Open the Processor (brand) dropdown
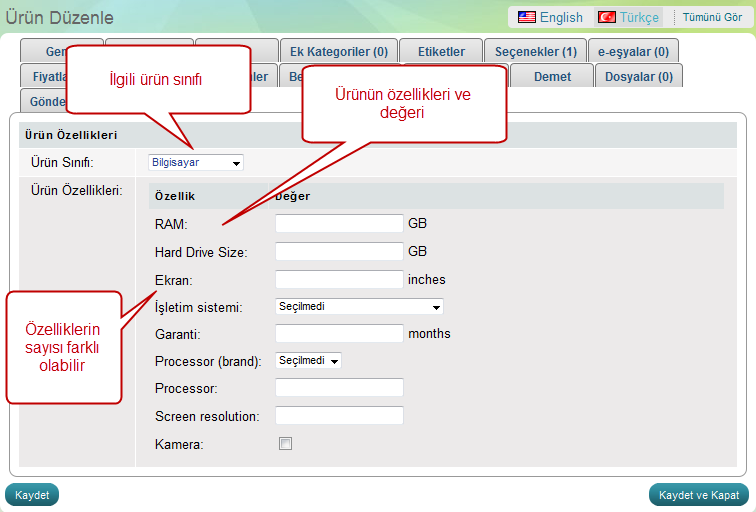 coord(308,360)
